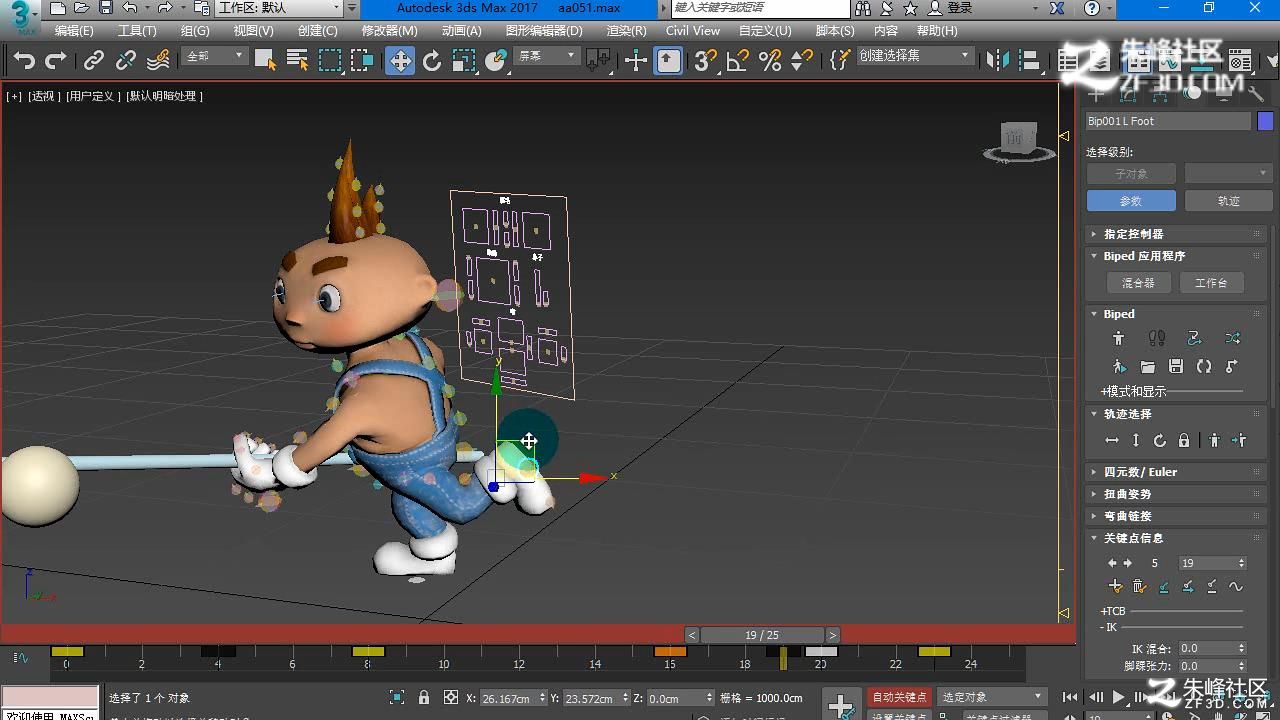
Task: Open 渲染(R) menu
Action: pos(626,31)
